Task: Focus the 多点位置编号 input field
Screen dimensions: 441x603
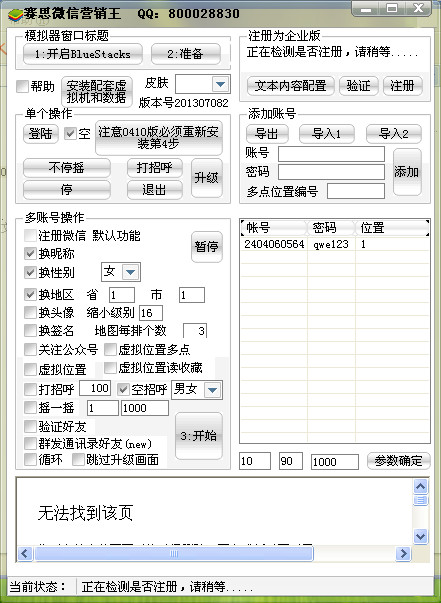Action: click(x=356, y=191)
